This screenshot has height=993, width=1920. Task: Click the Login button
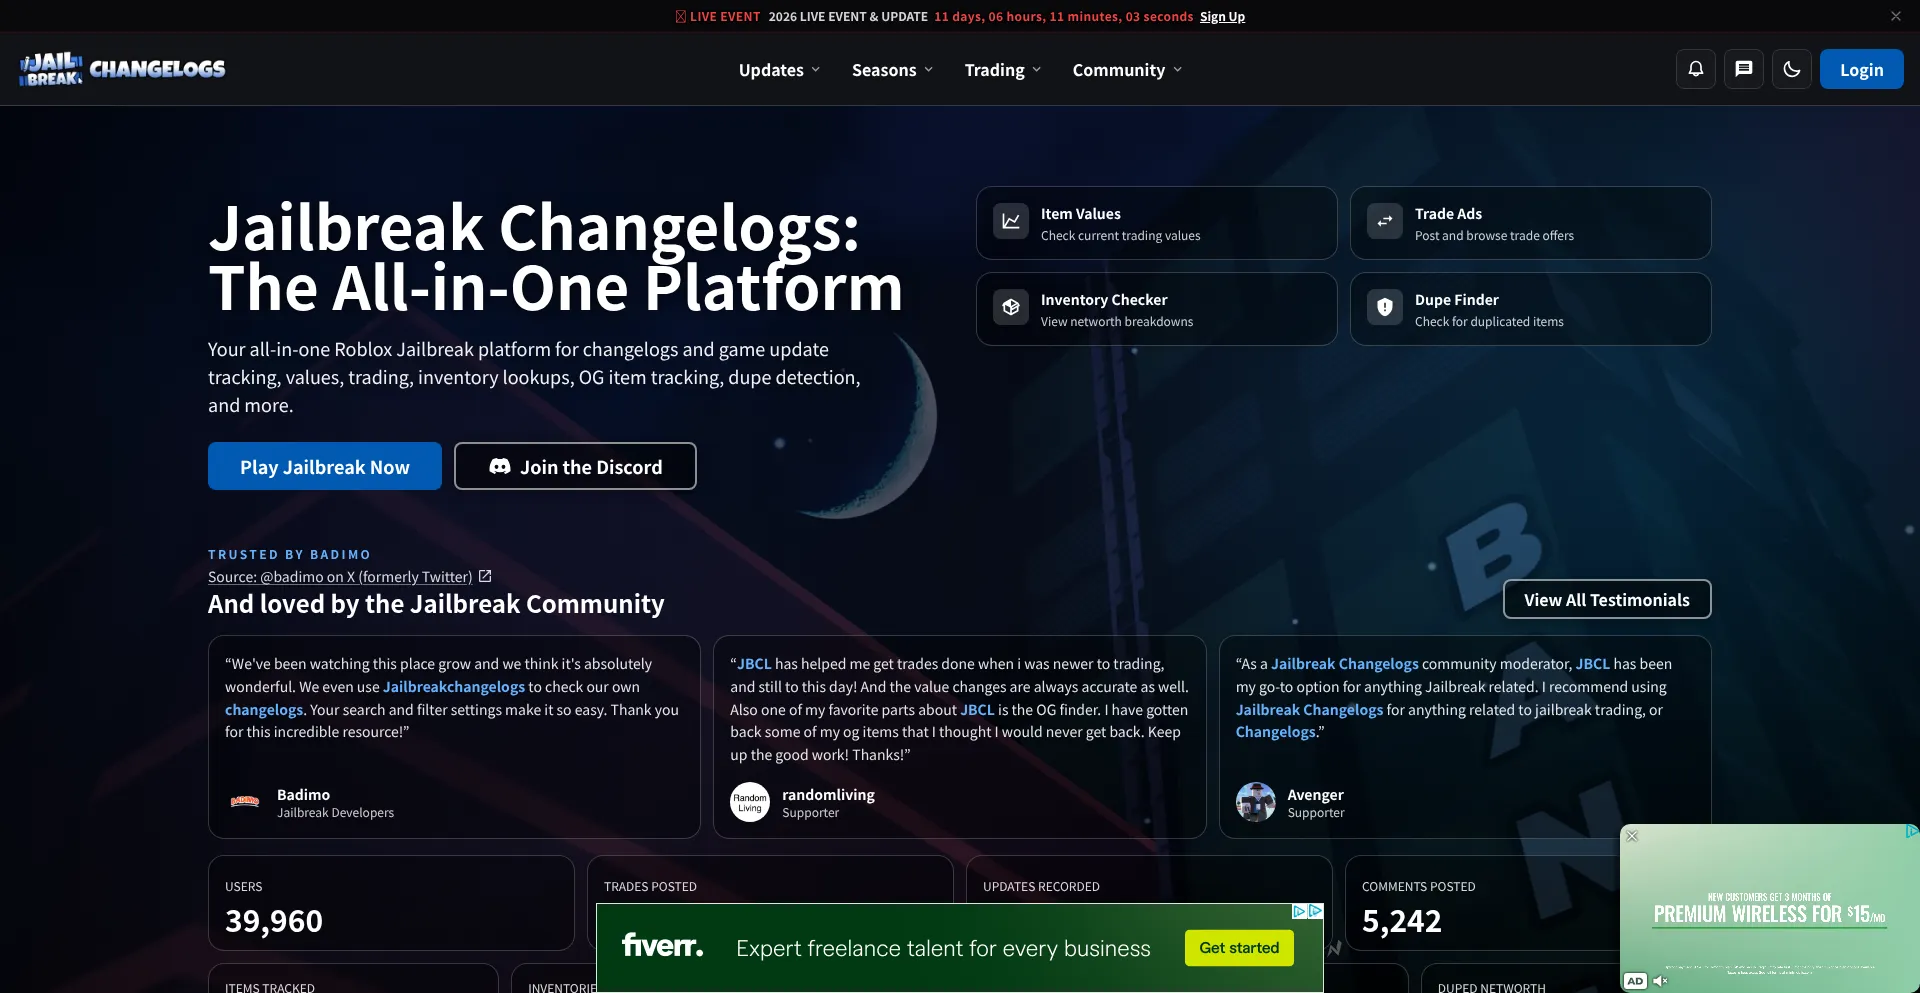(1861, 69)
